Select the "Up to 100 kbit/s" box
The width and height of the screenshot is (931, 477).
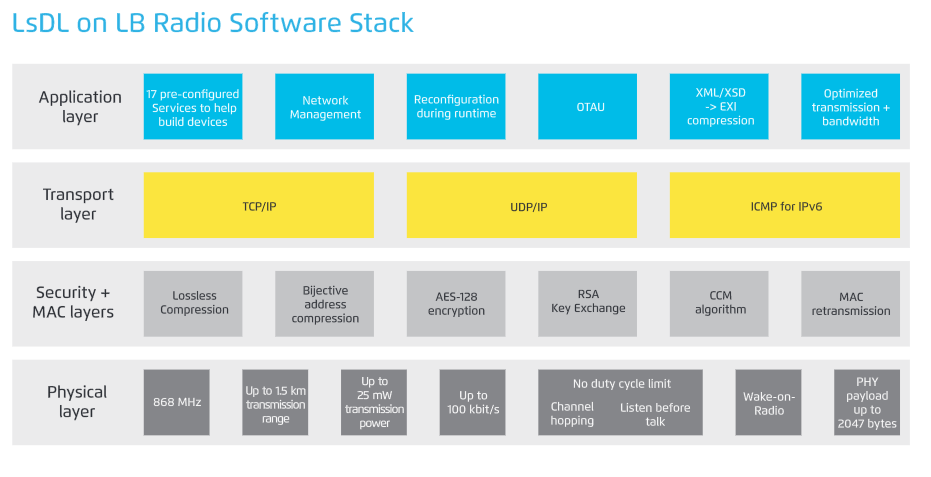[473, 402]
